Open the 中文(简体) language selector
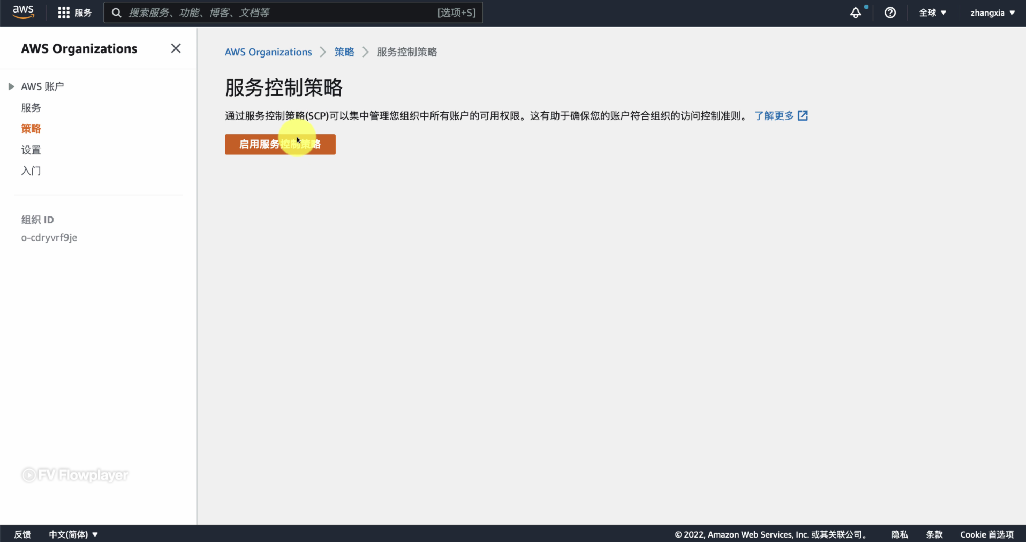The width and height of the screenshot is (1026, 542). 73,534
